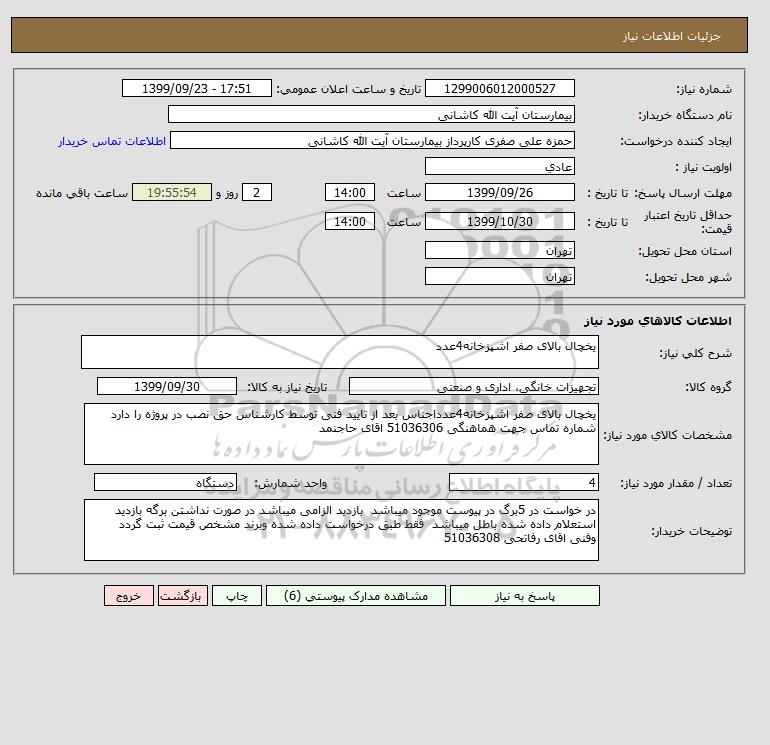The width and height of the screenshot is (770, 745).
Task: Click the delivery city field تهران
Action: click(x=499, y=276)
